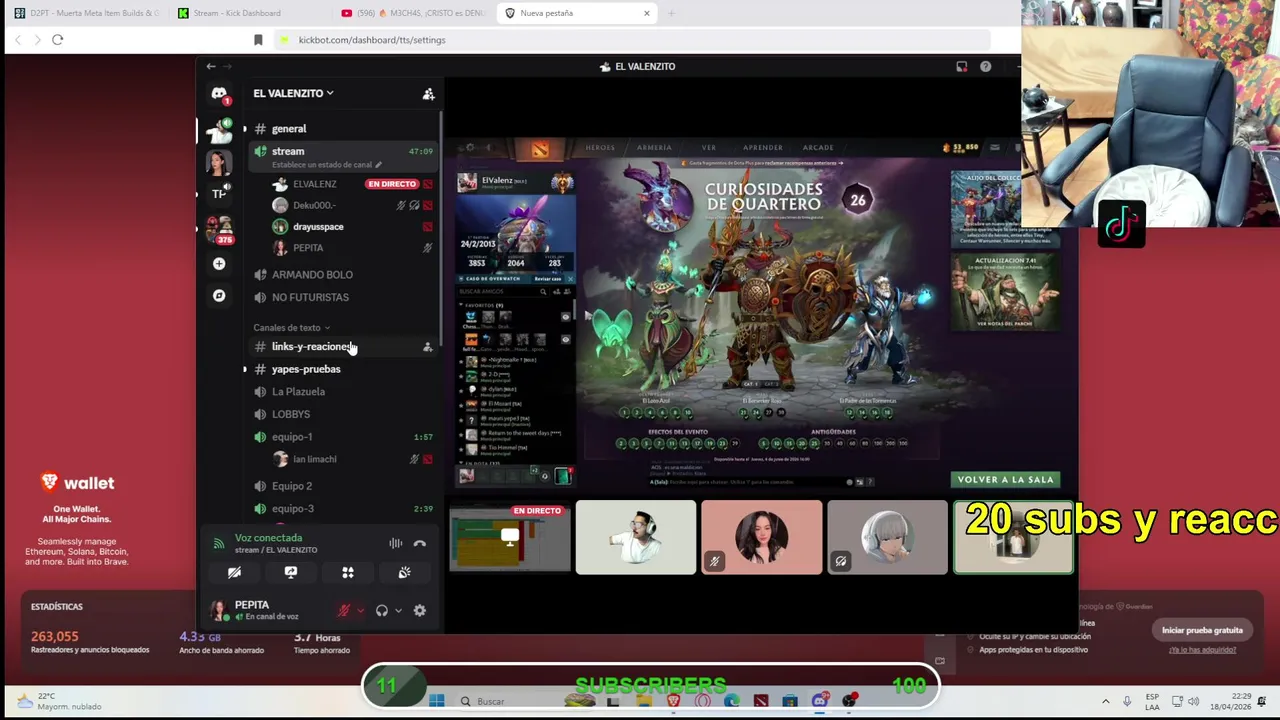Open Discord from the Windows taskbar
Image resolution: width=1280 pixels, height=720 pixels.
[x=820, y=701]
